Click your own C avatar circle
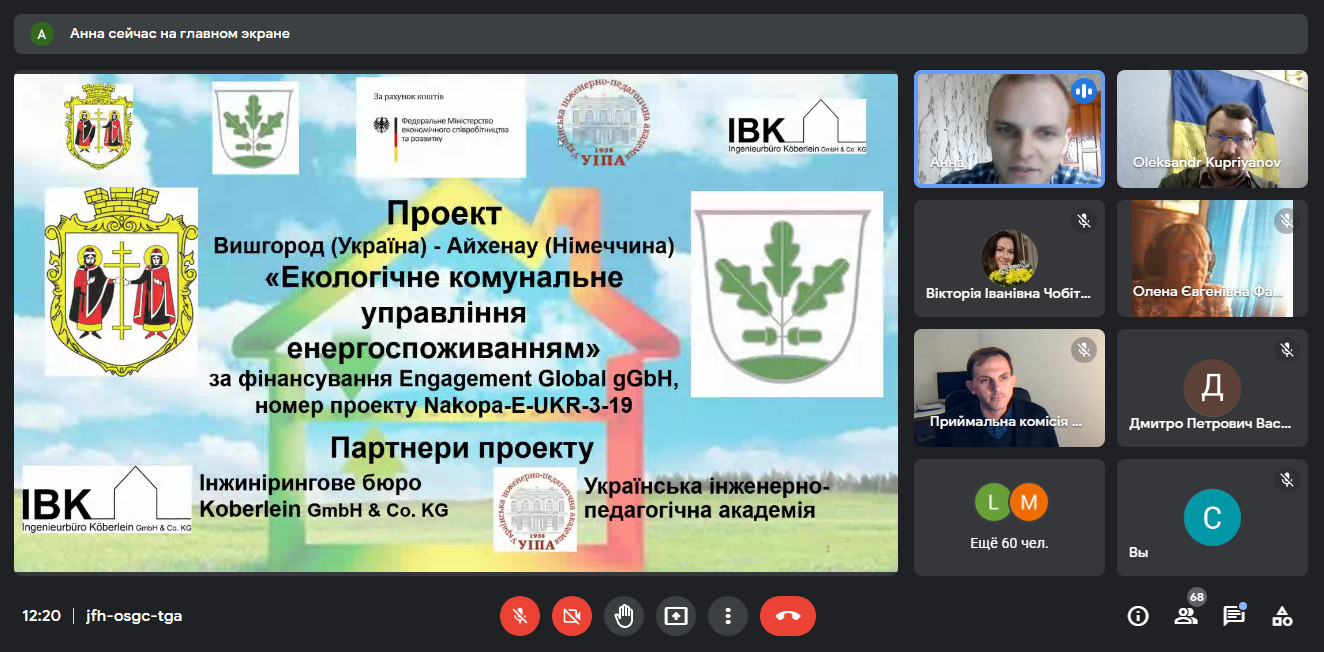This screenshot has width=1324, height=652. 1212,517
